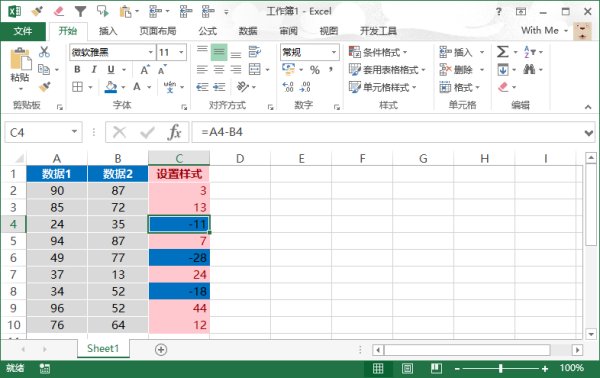
Task: Switch to the 开发工具 developer tab
Action: click(x=378, y=31)
